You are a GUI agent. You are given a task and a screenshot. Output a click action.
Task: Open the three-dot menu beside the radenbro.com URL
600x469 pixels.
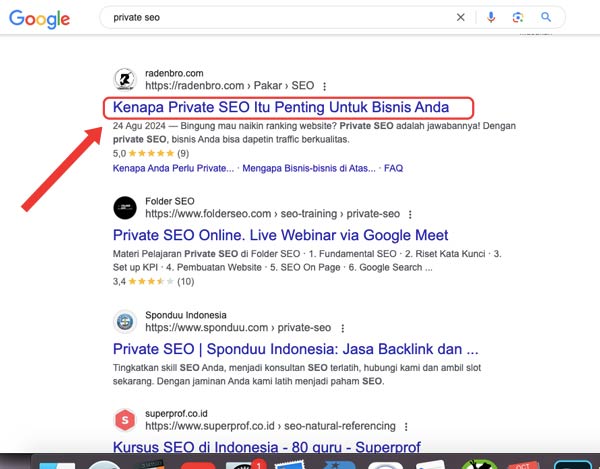tap(324, 86)
